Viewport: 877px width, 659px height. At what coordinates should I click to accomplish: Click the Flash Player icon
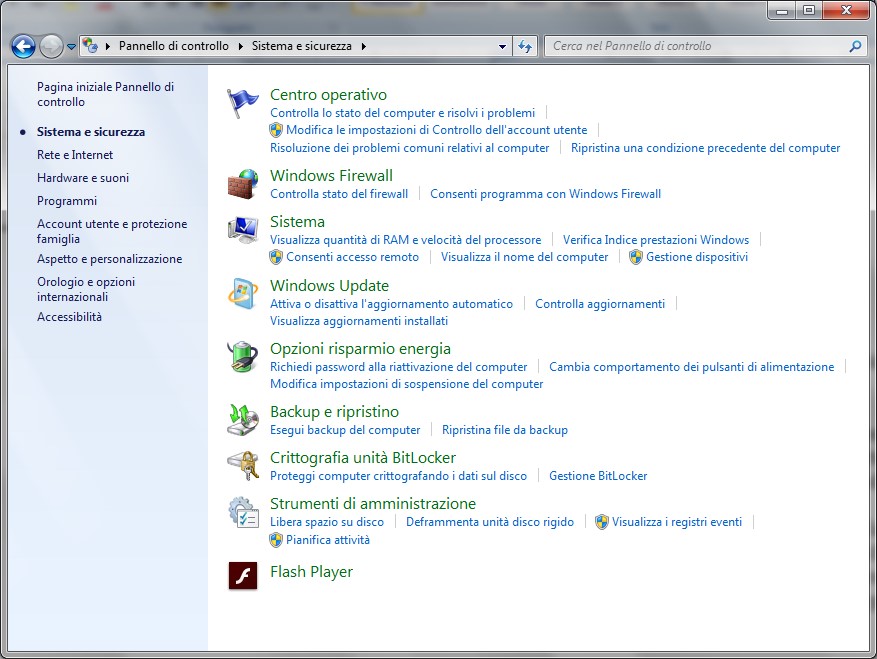tap(243, 576)
